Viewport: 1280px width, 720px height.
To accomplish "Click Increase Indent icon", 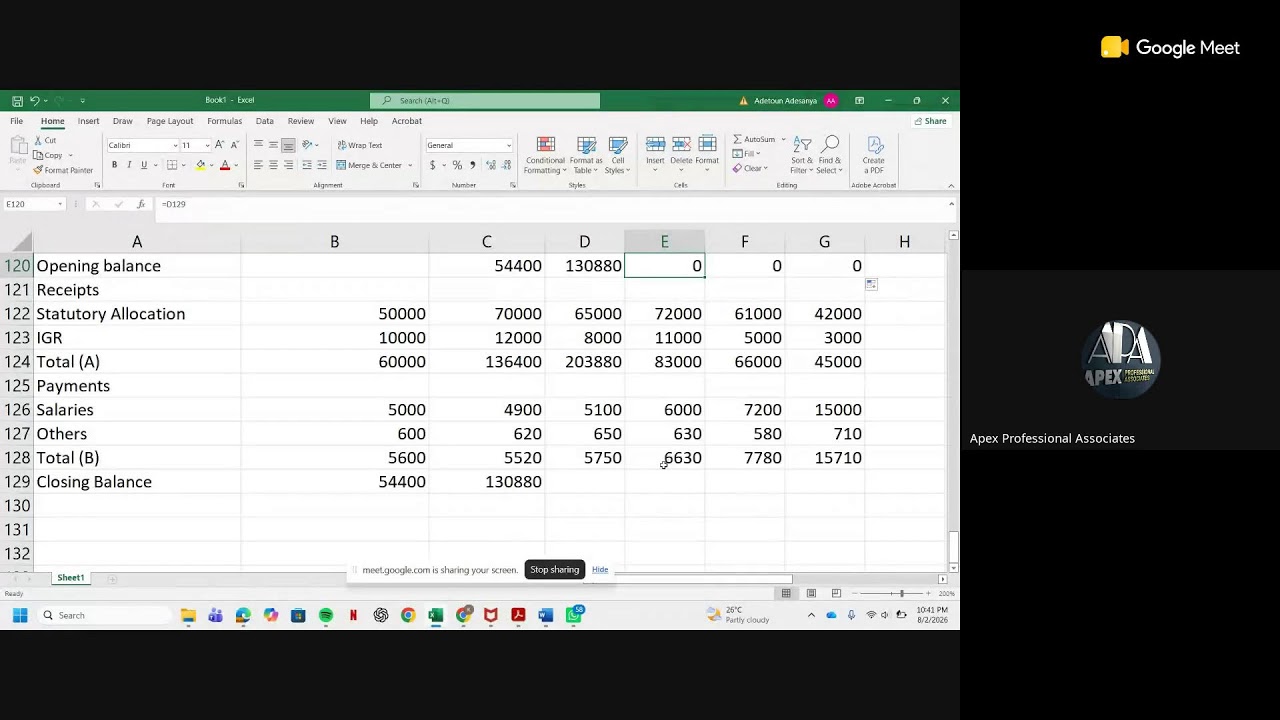I will click(x=322, y=165).
